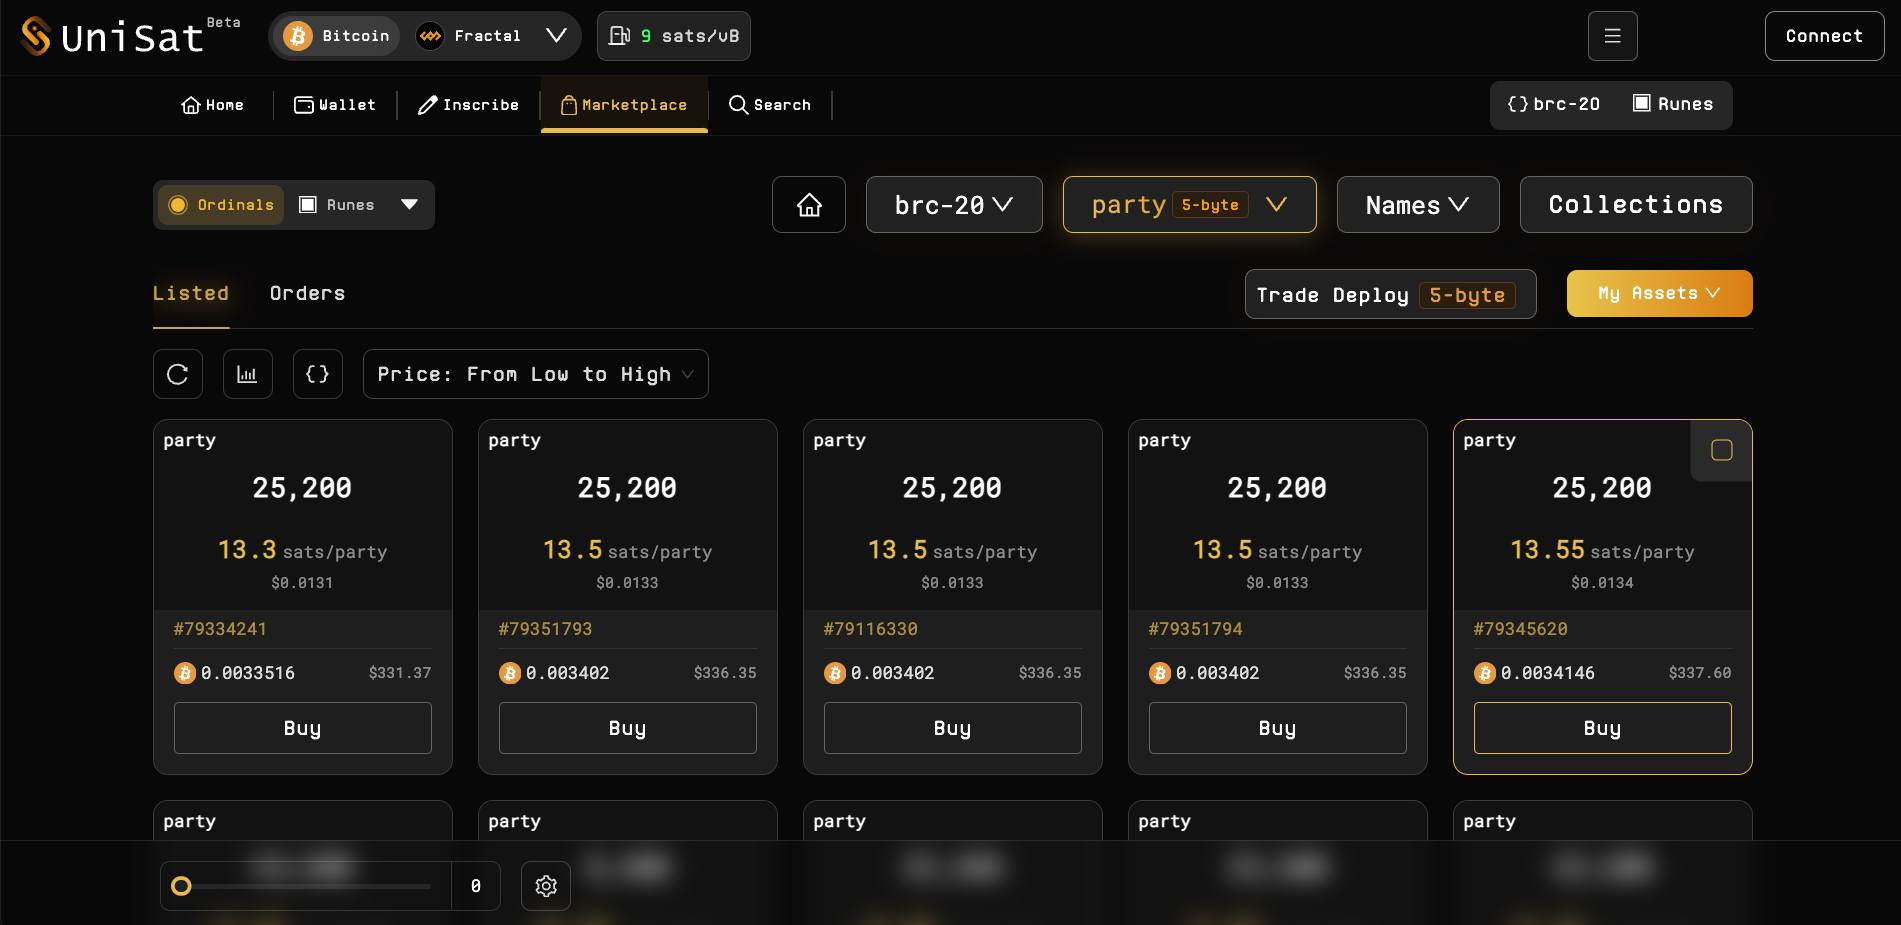Open the hamburger menu icon
1901x925 pixels.
click(1612, 36)
